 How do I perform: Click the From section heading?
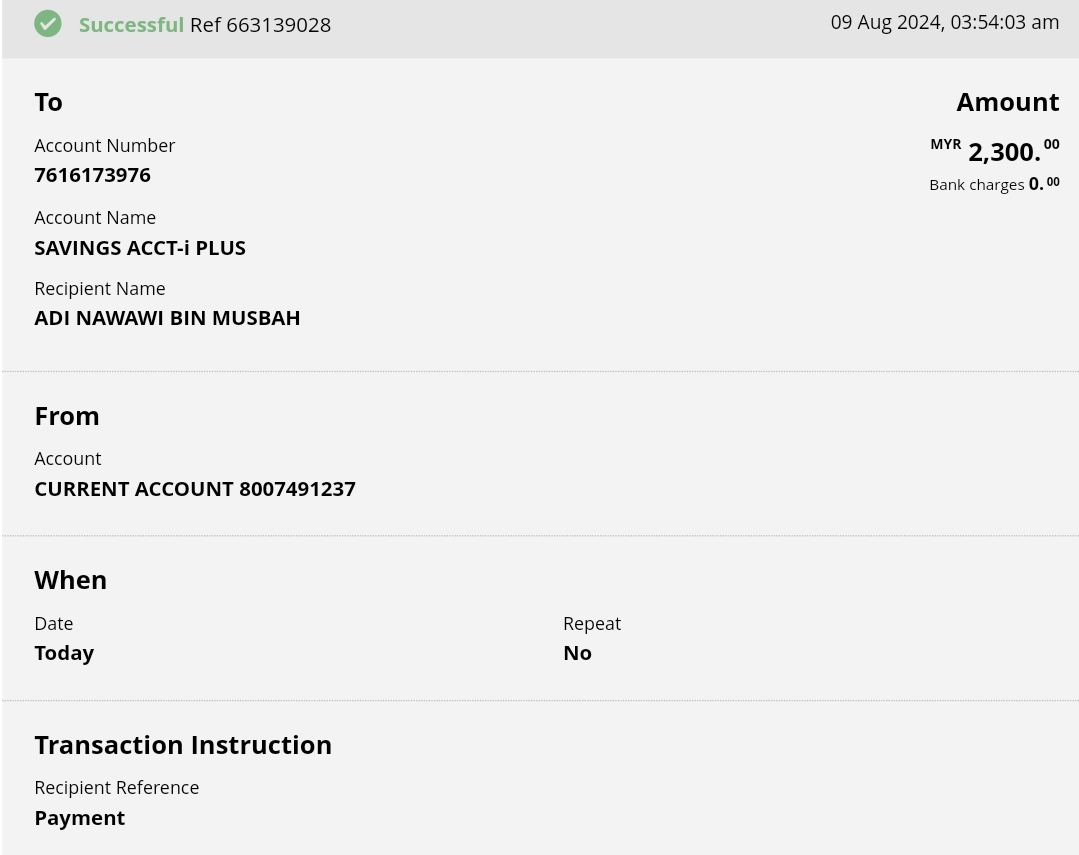click(67, 416)
